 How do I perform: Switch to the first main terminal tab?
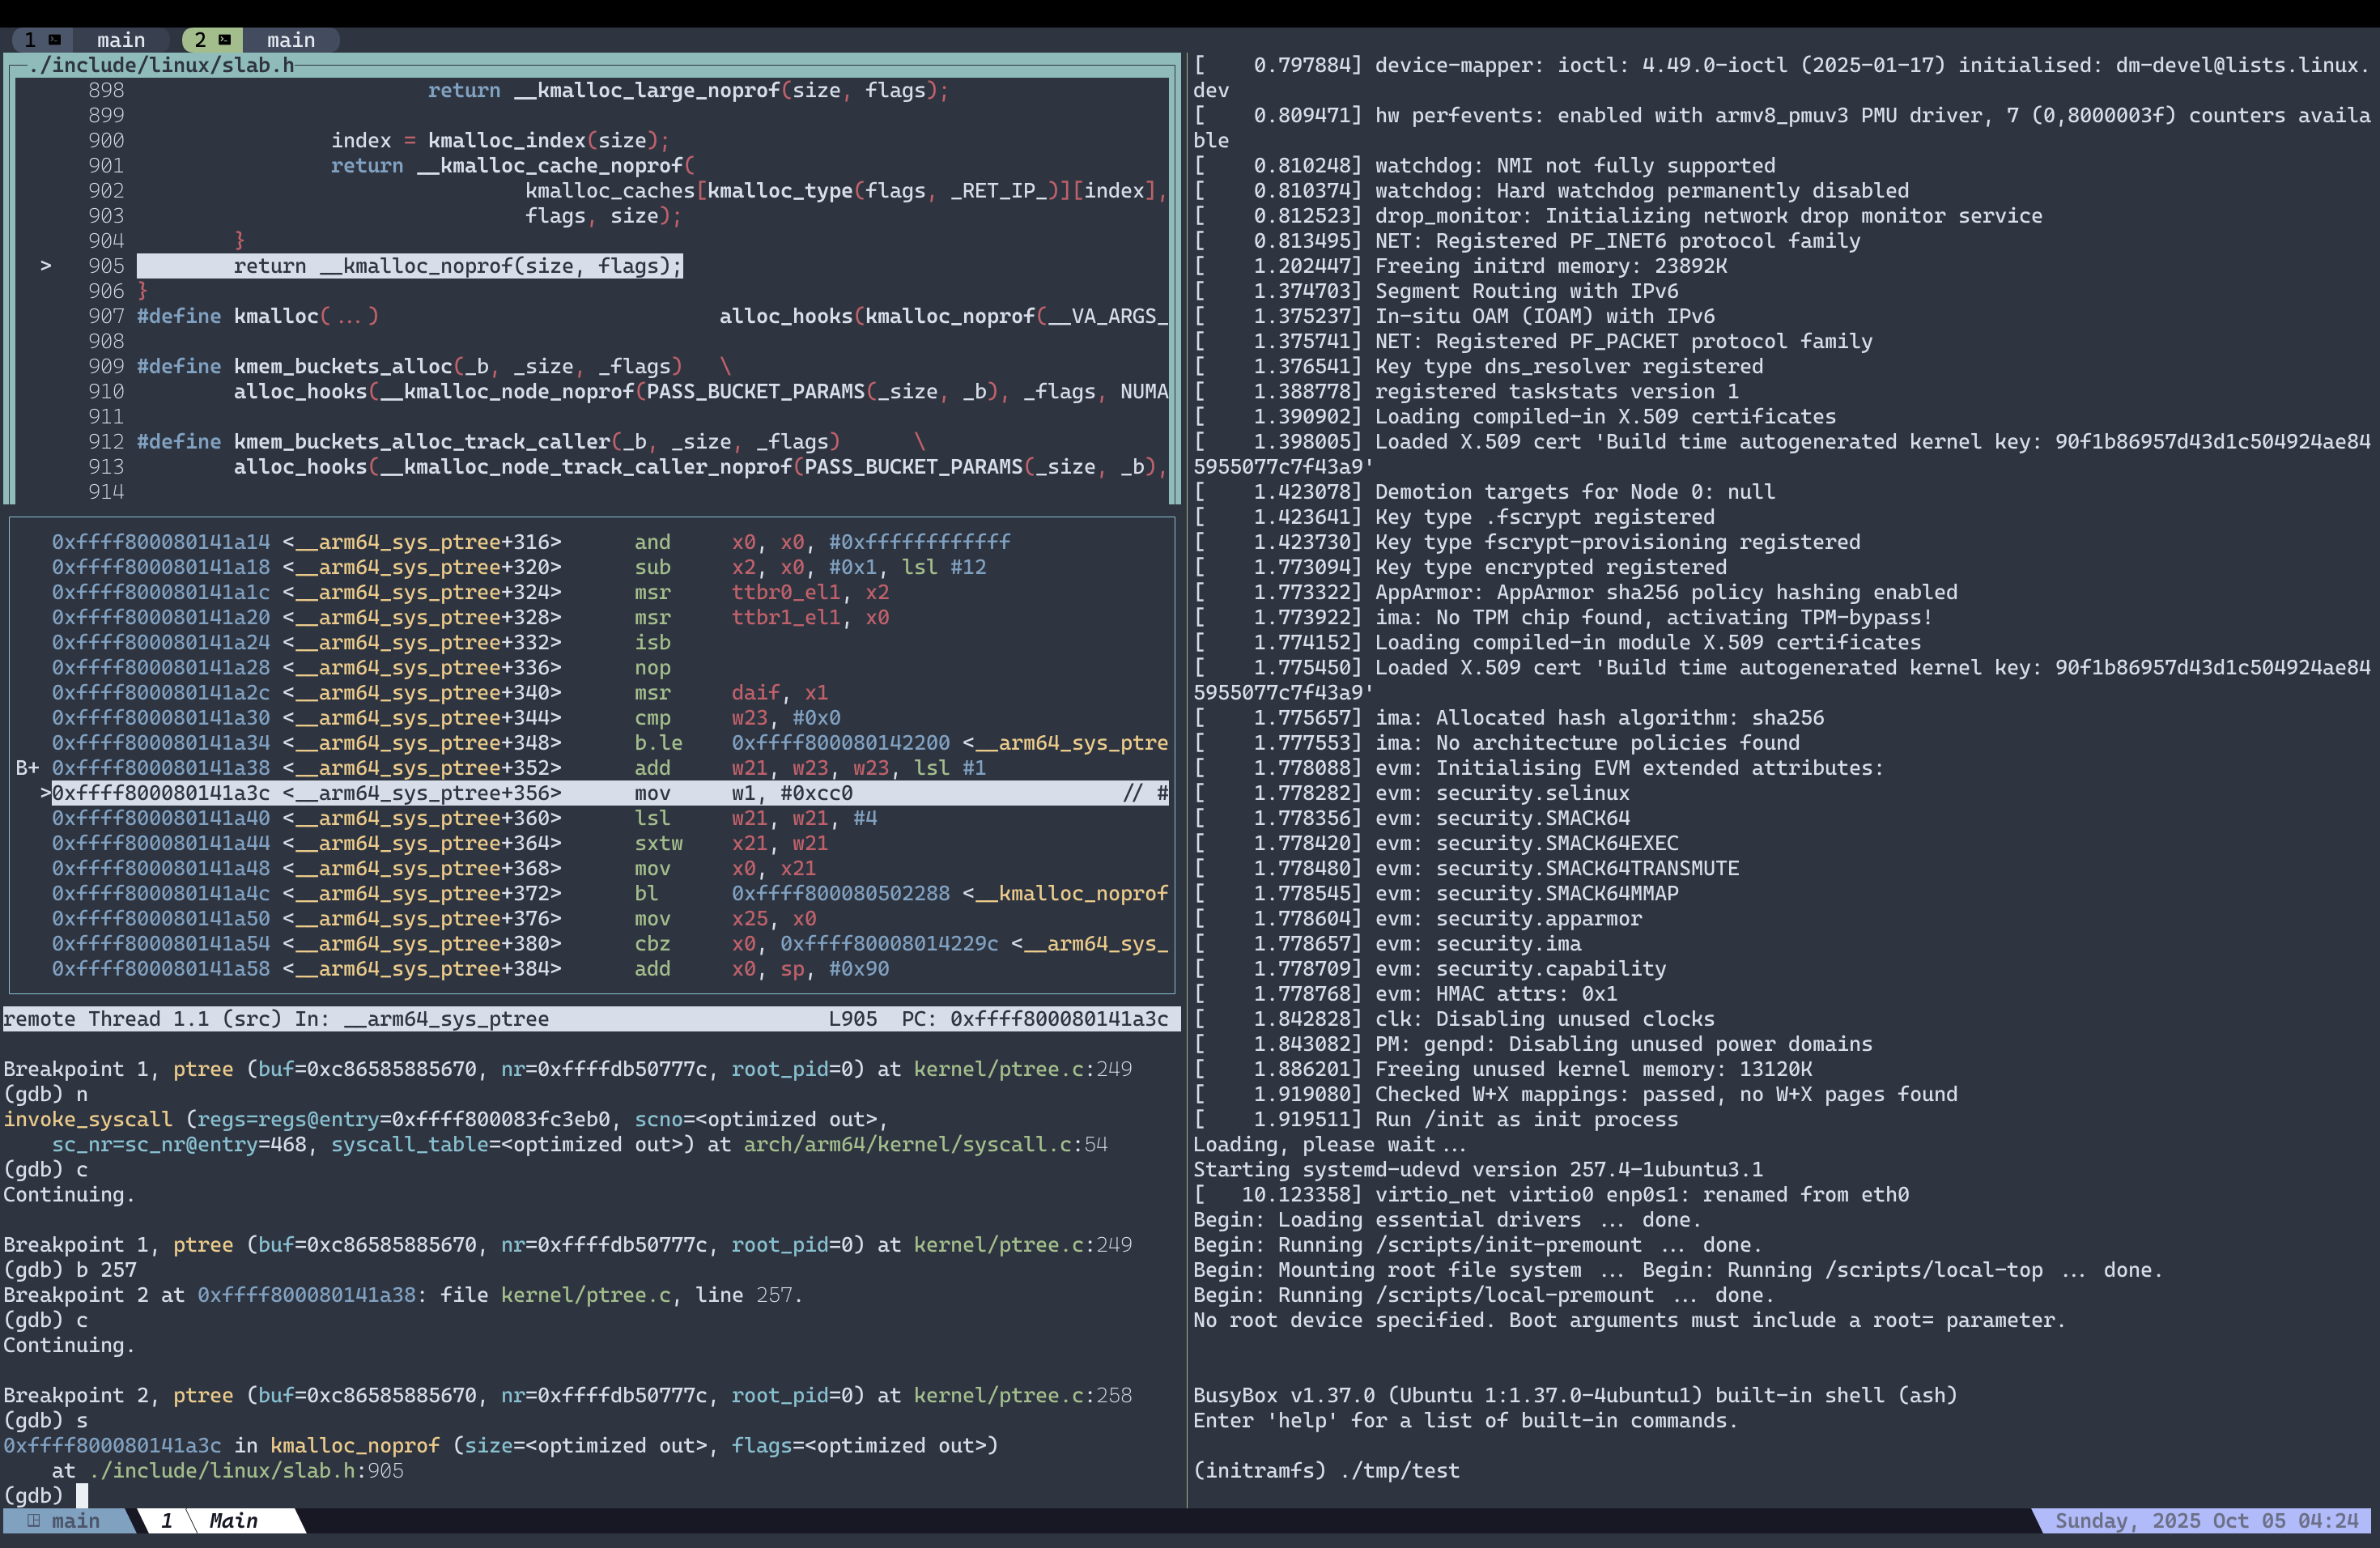pyautogui.click(x=120, y=40)
